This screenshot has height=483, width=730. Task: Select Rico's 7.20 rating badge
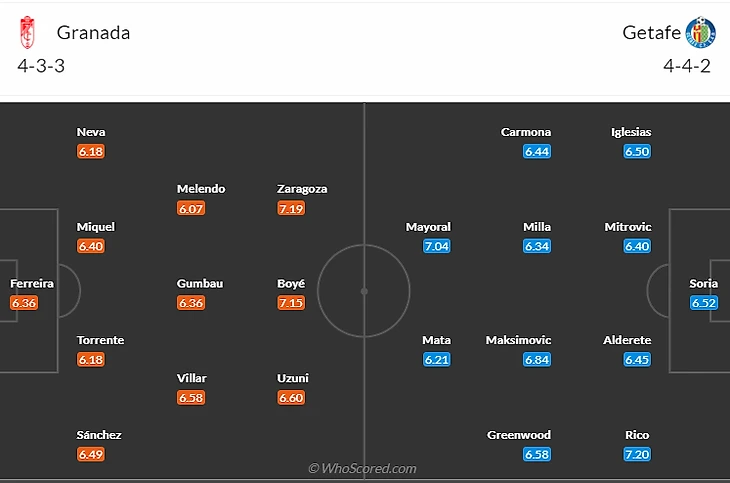coord(637,455)
